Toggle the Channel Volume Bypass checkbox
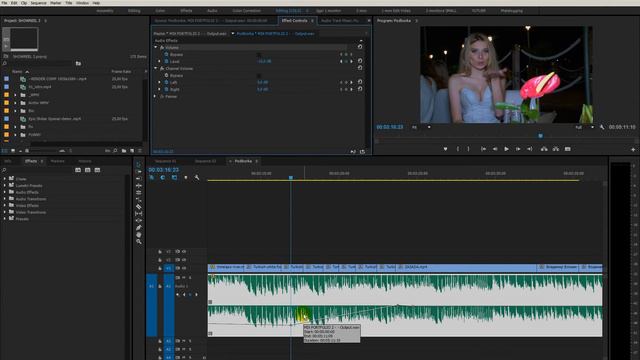640x360 pixels. point(259,76)
